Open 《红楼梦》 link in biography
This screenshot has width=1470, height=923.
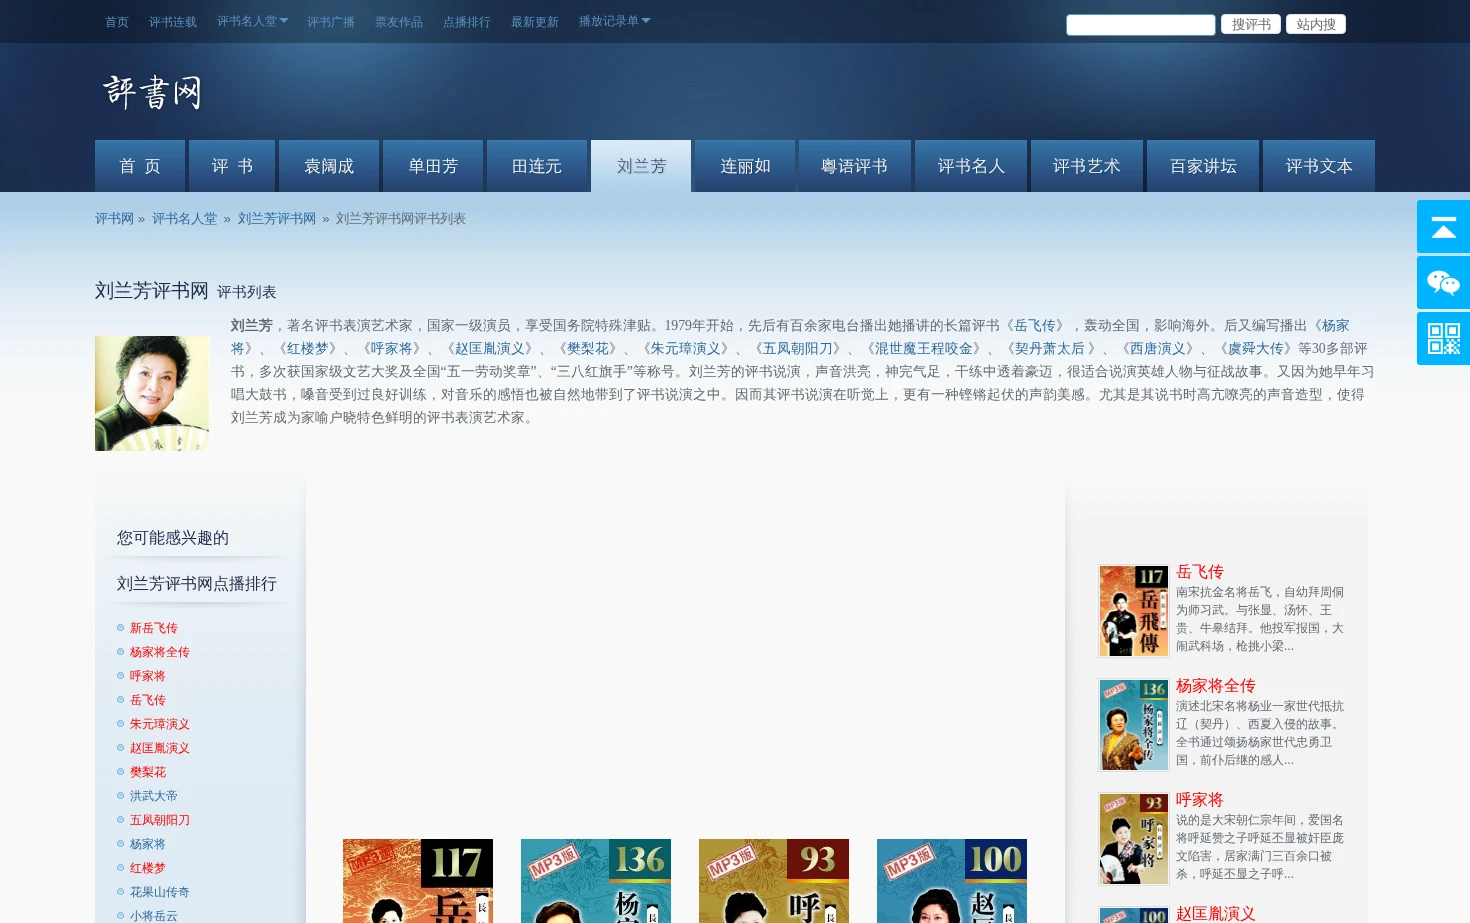pyautogui.click(x=307, y=349)
